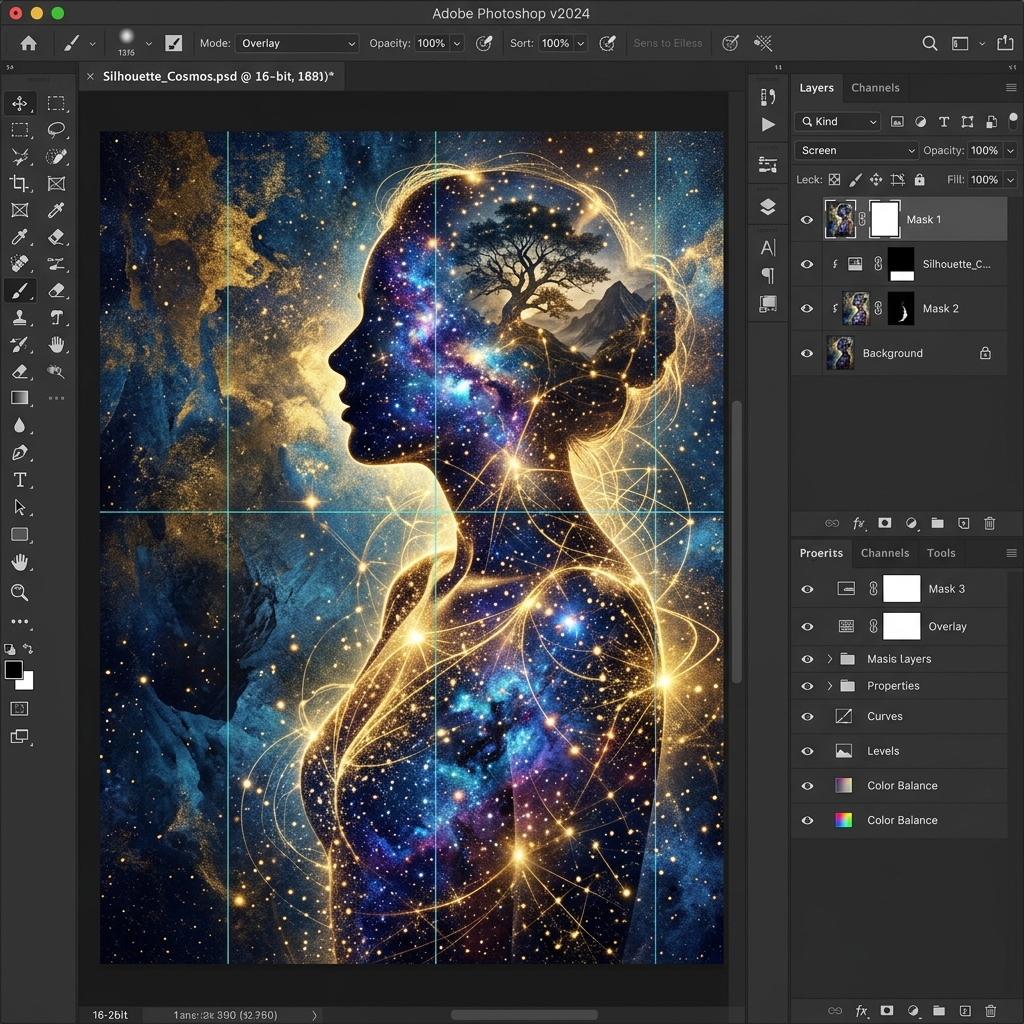Open the Paragraph panel icon
Screen dimensions: 1024x1024
(769, 276)
